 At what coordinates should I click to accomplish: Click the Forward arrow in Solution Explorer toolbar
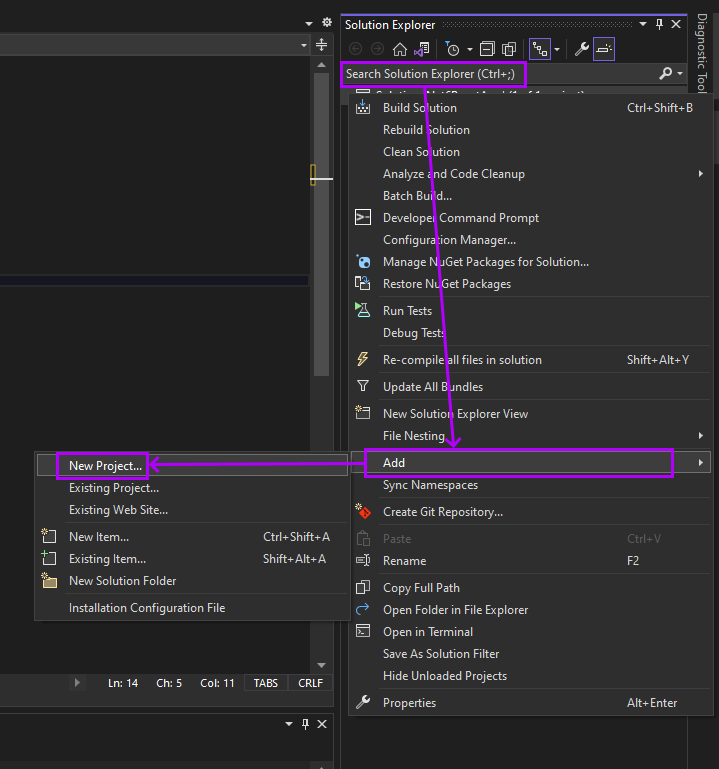tap(377, 49)
